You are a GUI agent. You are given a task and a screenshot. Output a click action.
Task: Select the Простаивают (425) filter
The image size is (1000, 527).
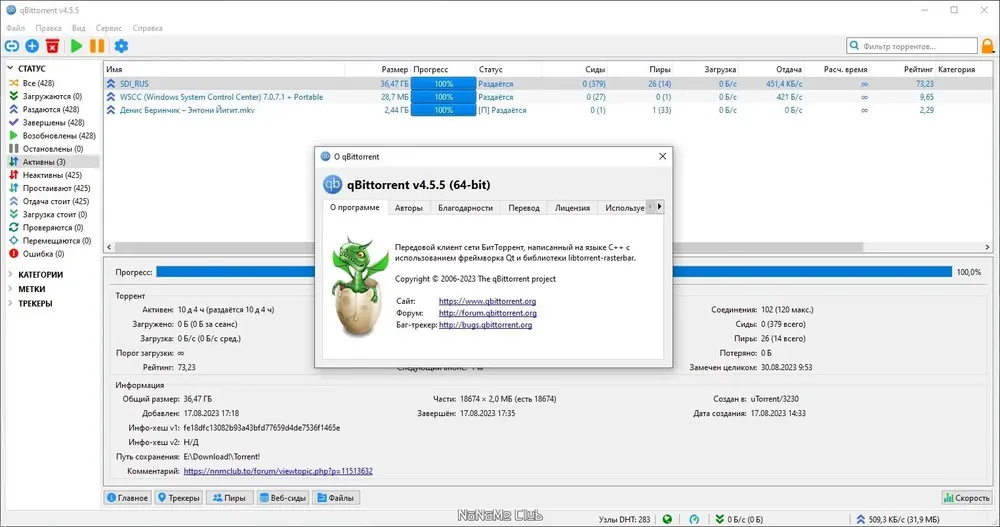56,188
